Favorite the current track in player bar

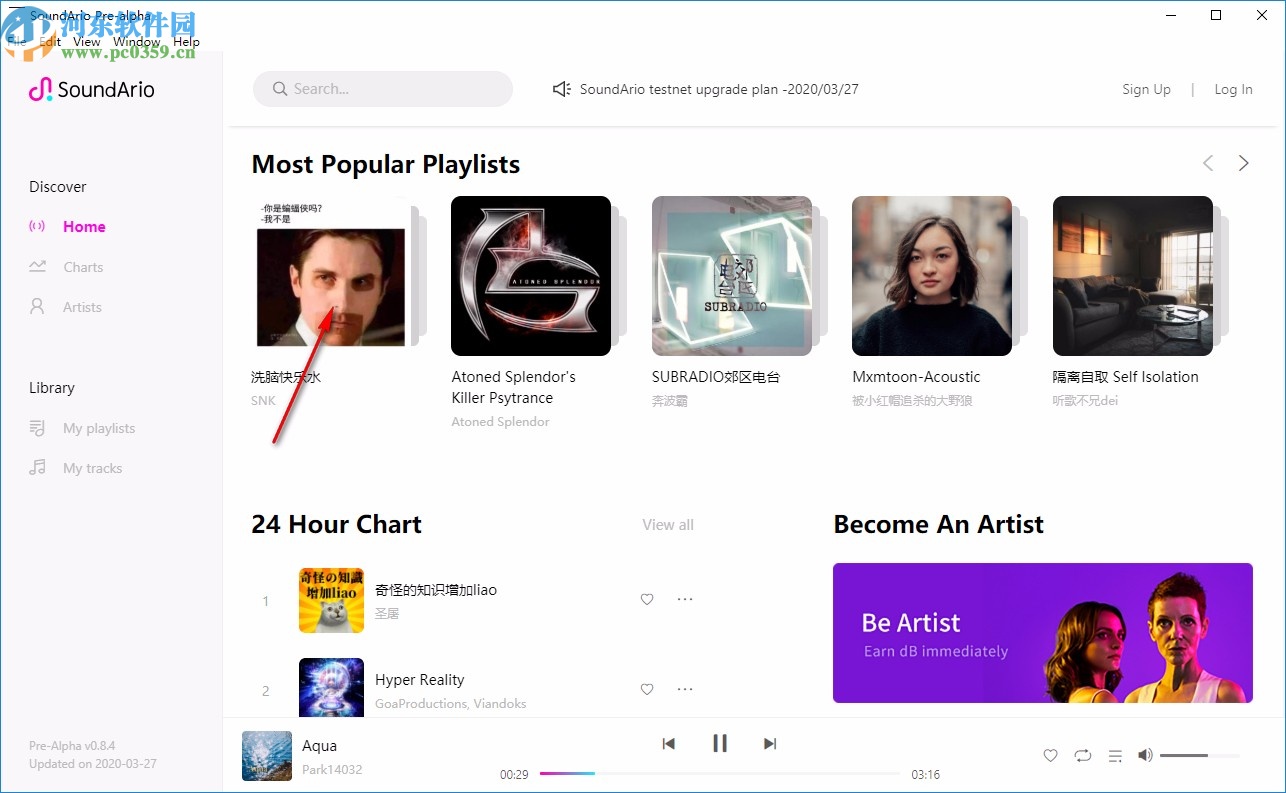[1050, 756]
